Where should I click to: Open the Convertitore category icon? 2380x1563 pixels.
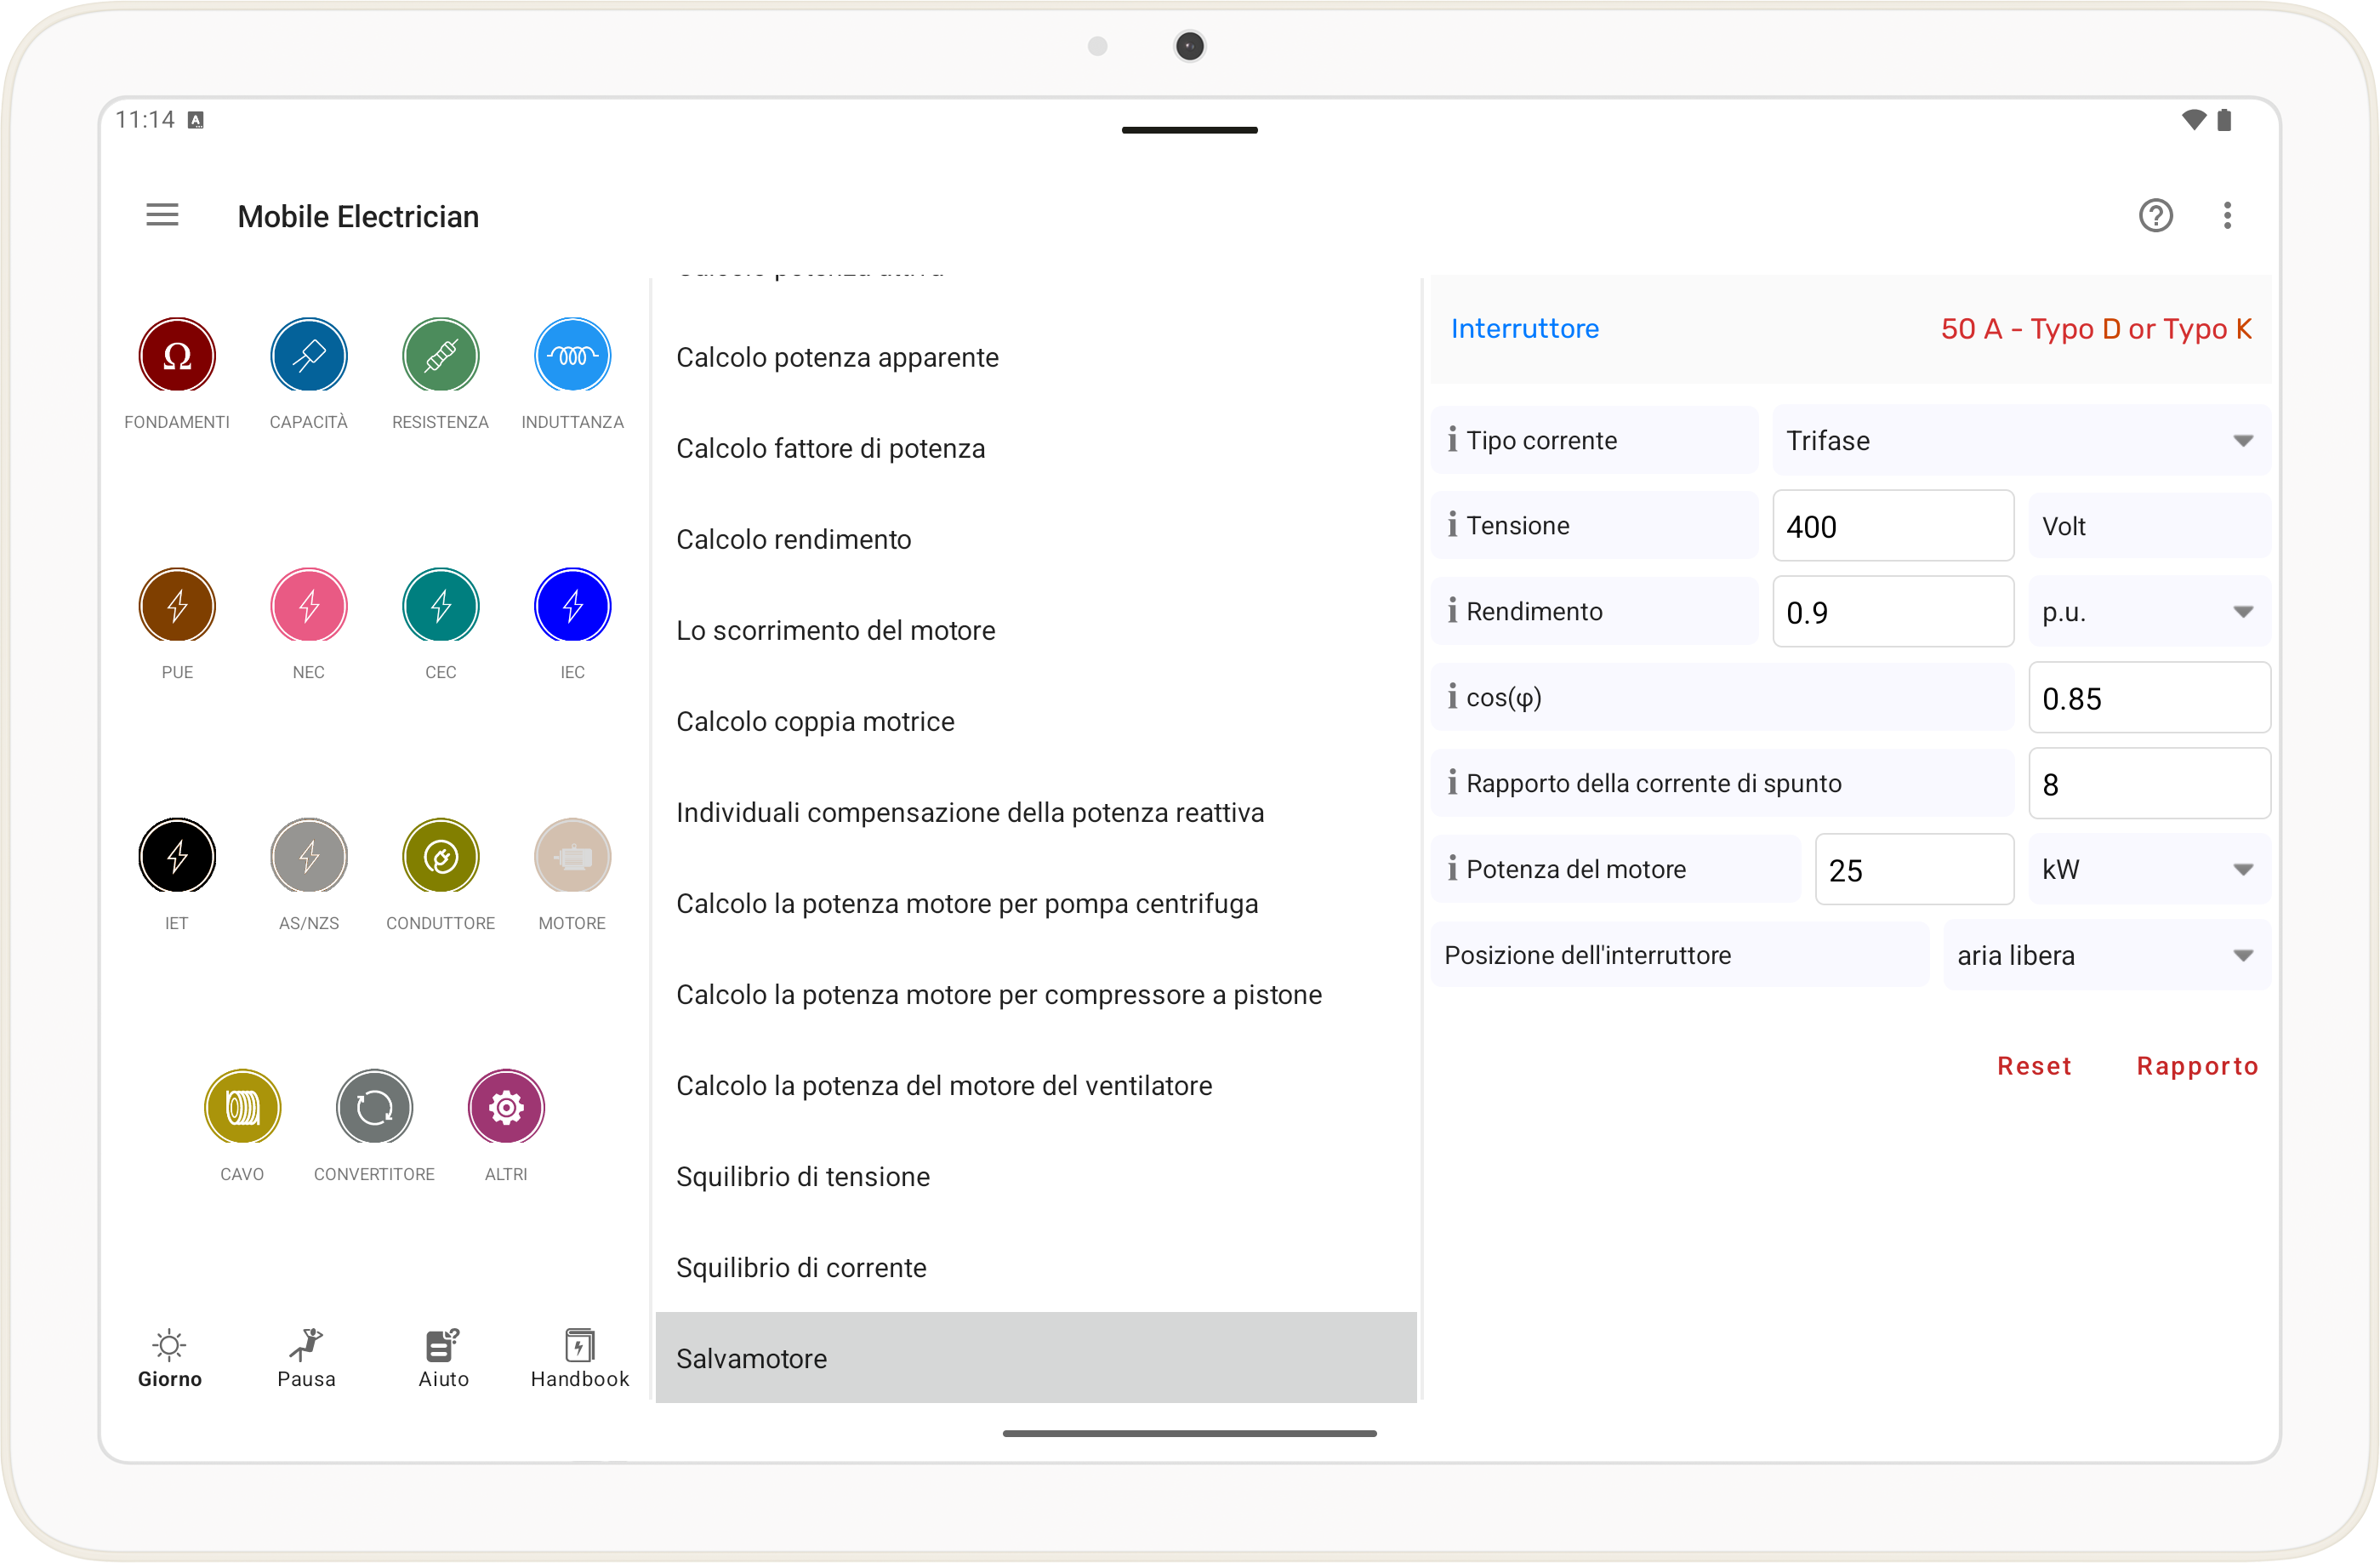coord(374,1108)
